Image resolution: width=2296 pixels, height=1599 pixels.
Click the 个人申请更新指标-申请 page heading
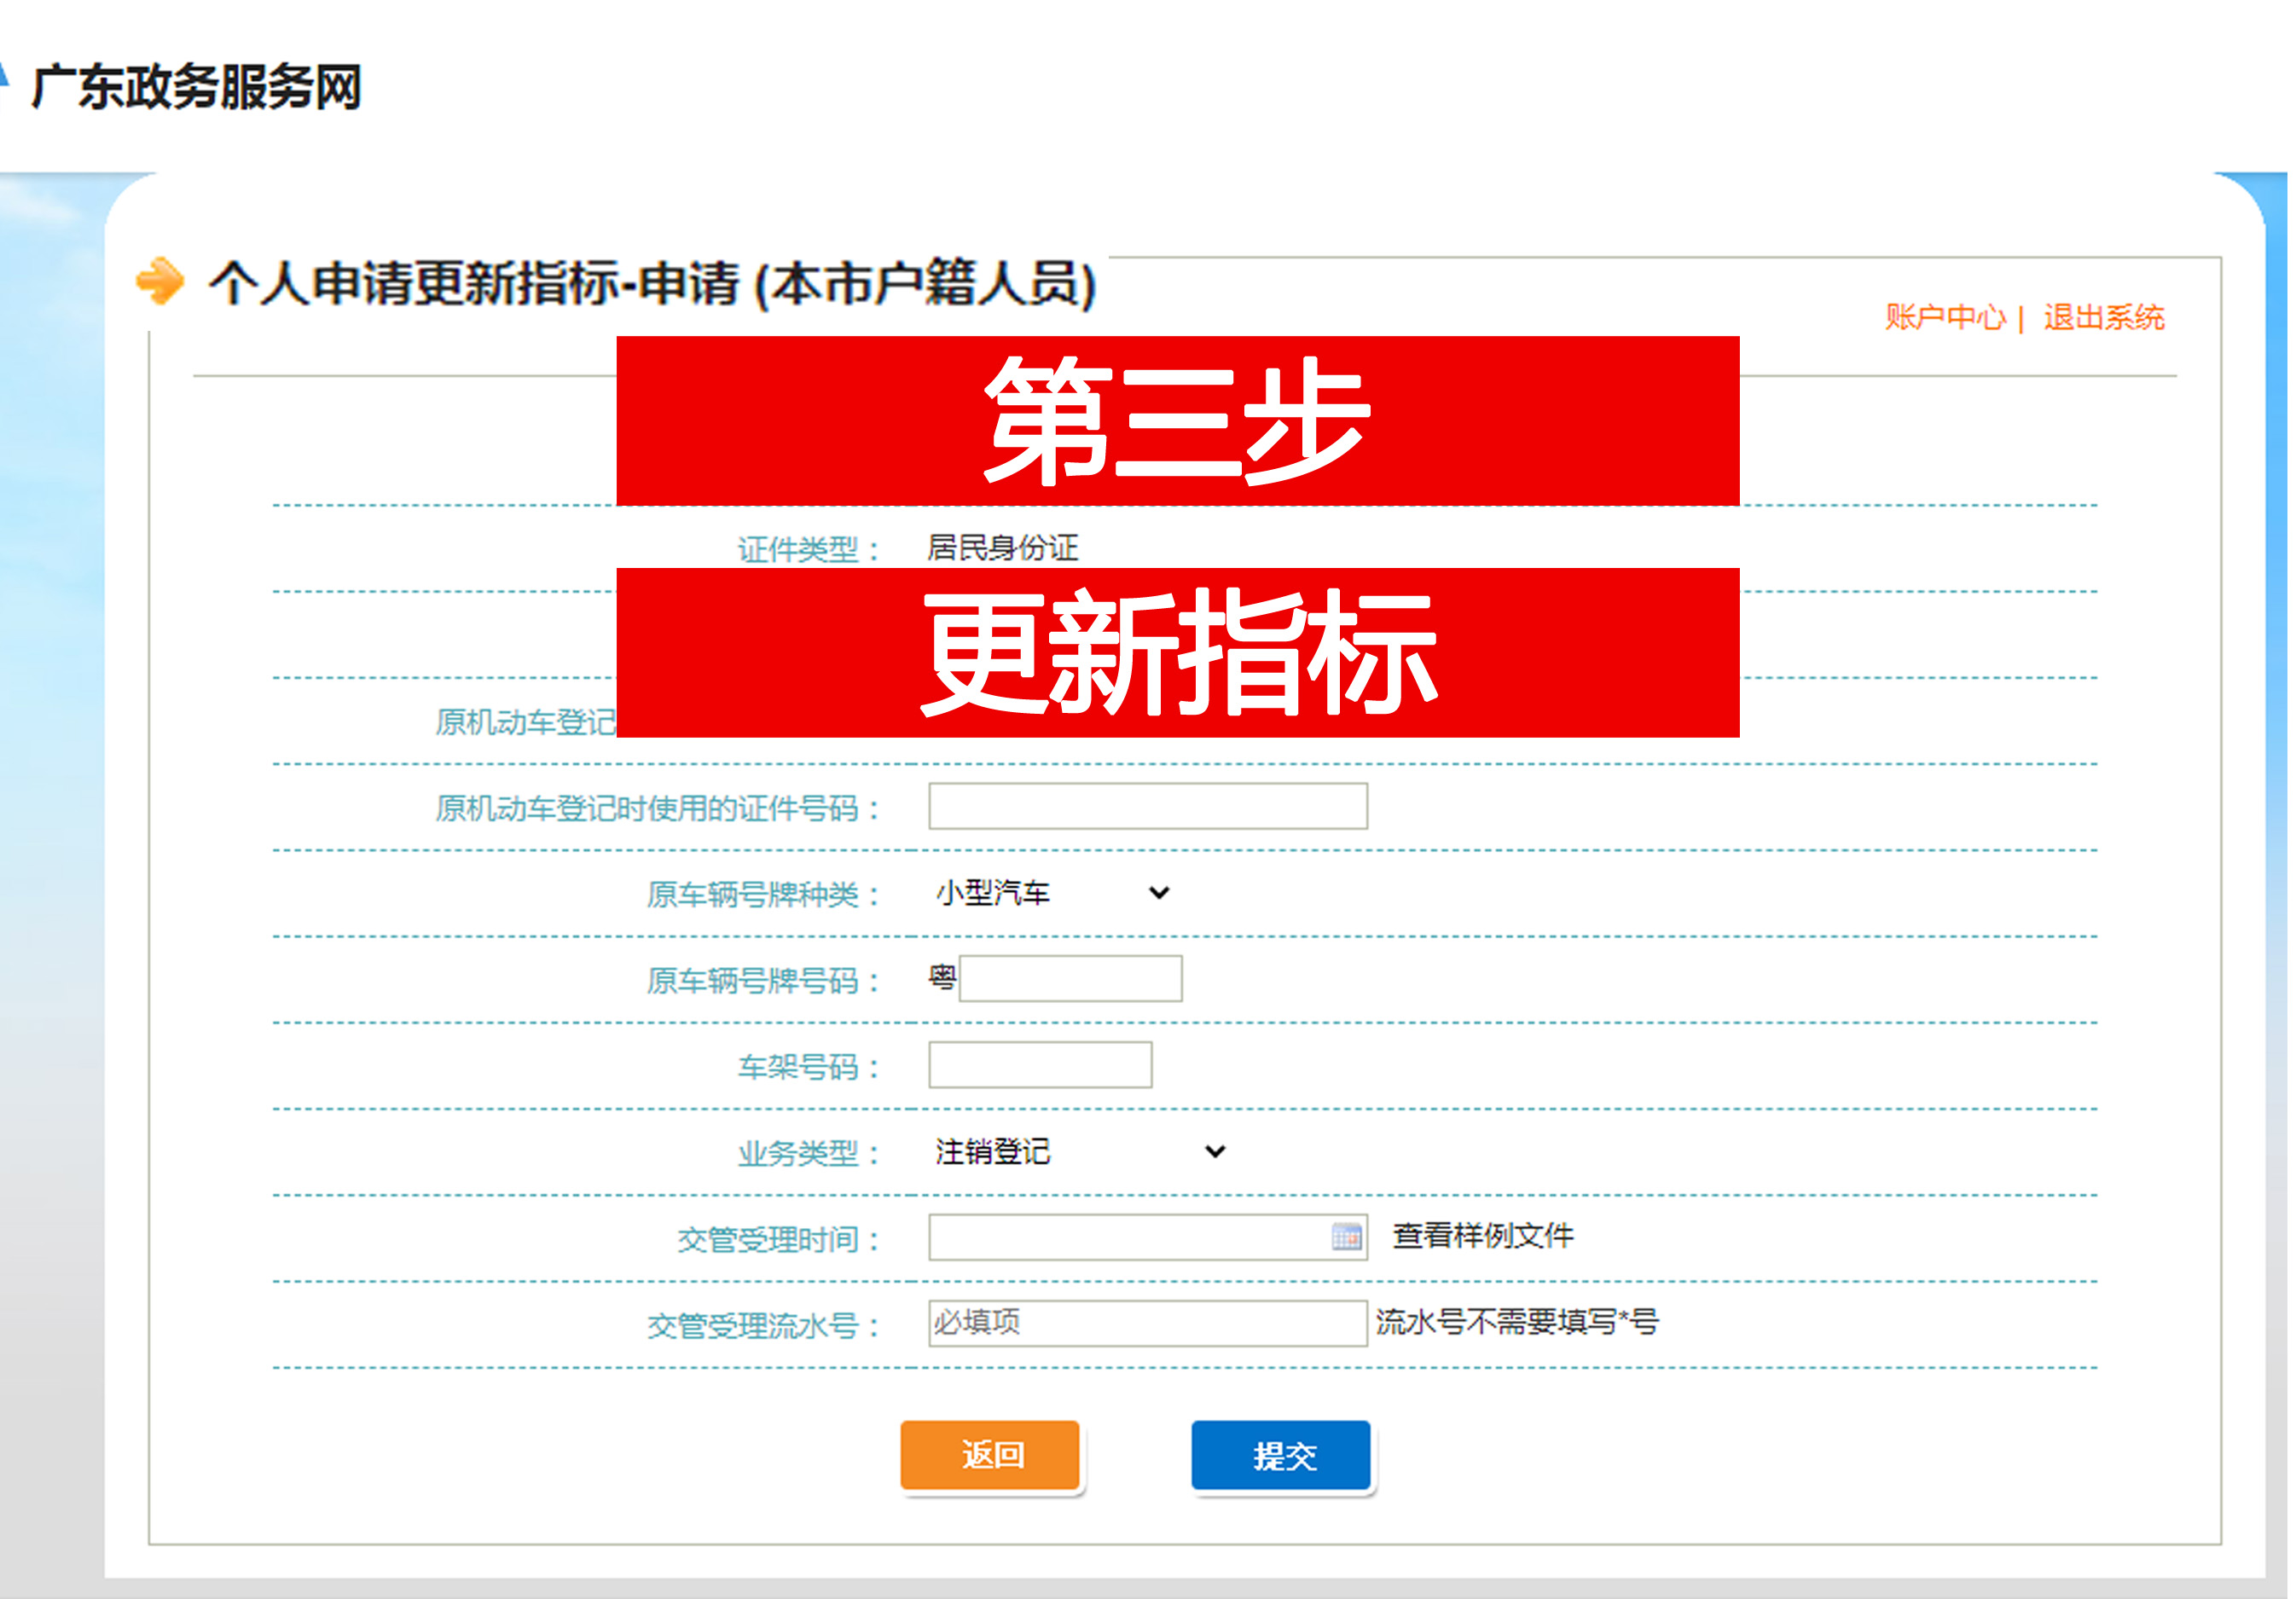(x=652, y=283)
